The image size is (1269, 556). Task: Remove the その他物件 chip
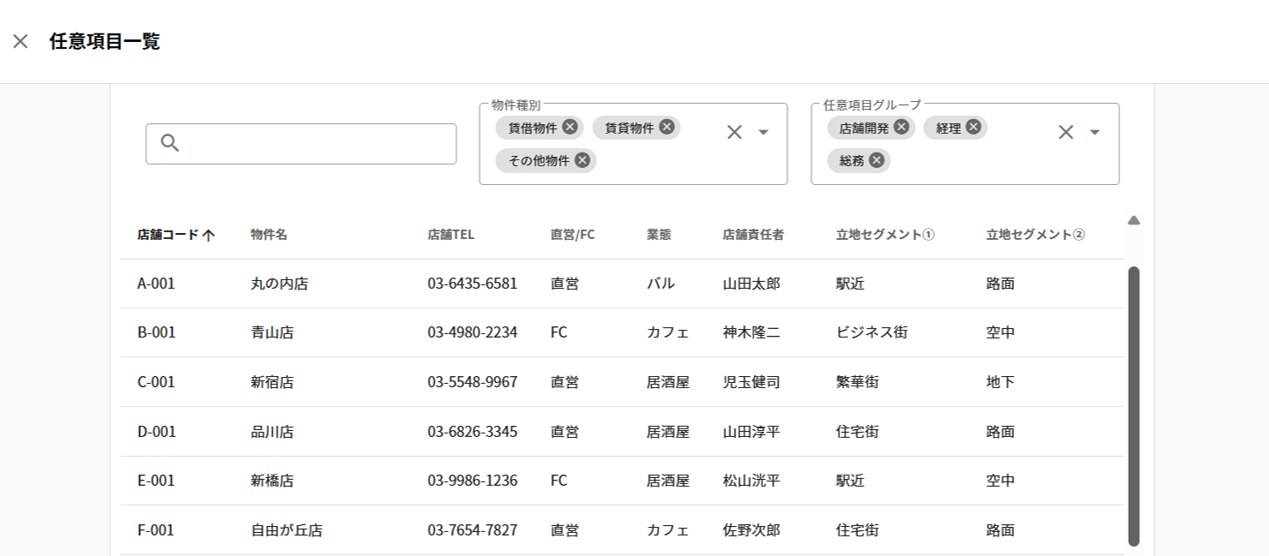coord(582,160)
